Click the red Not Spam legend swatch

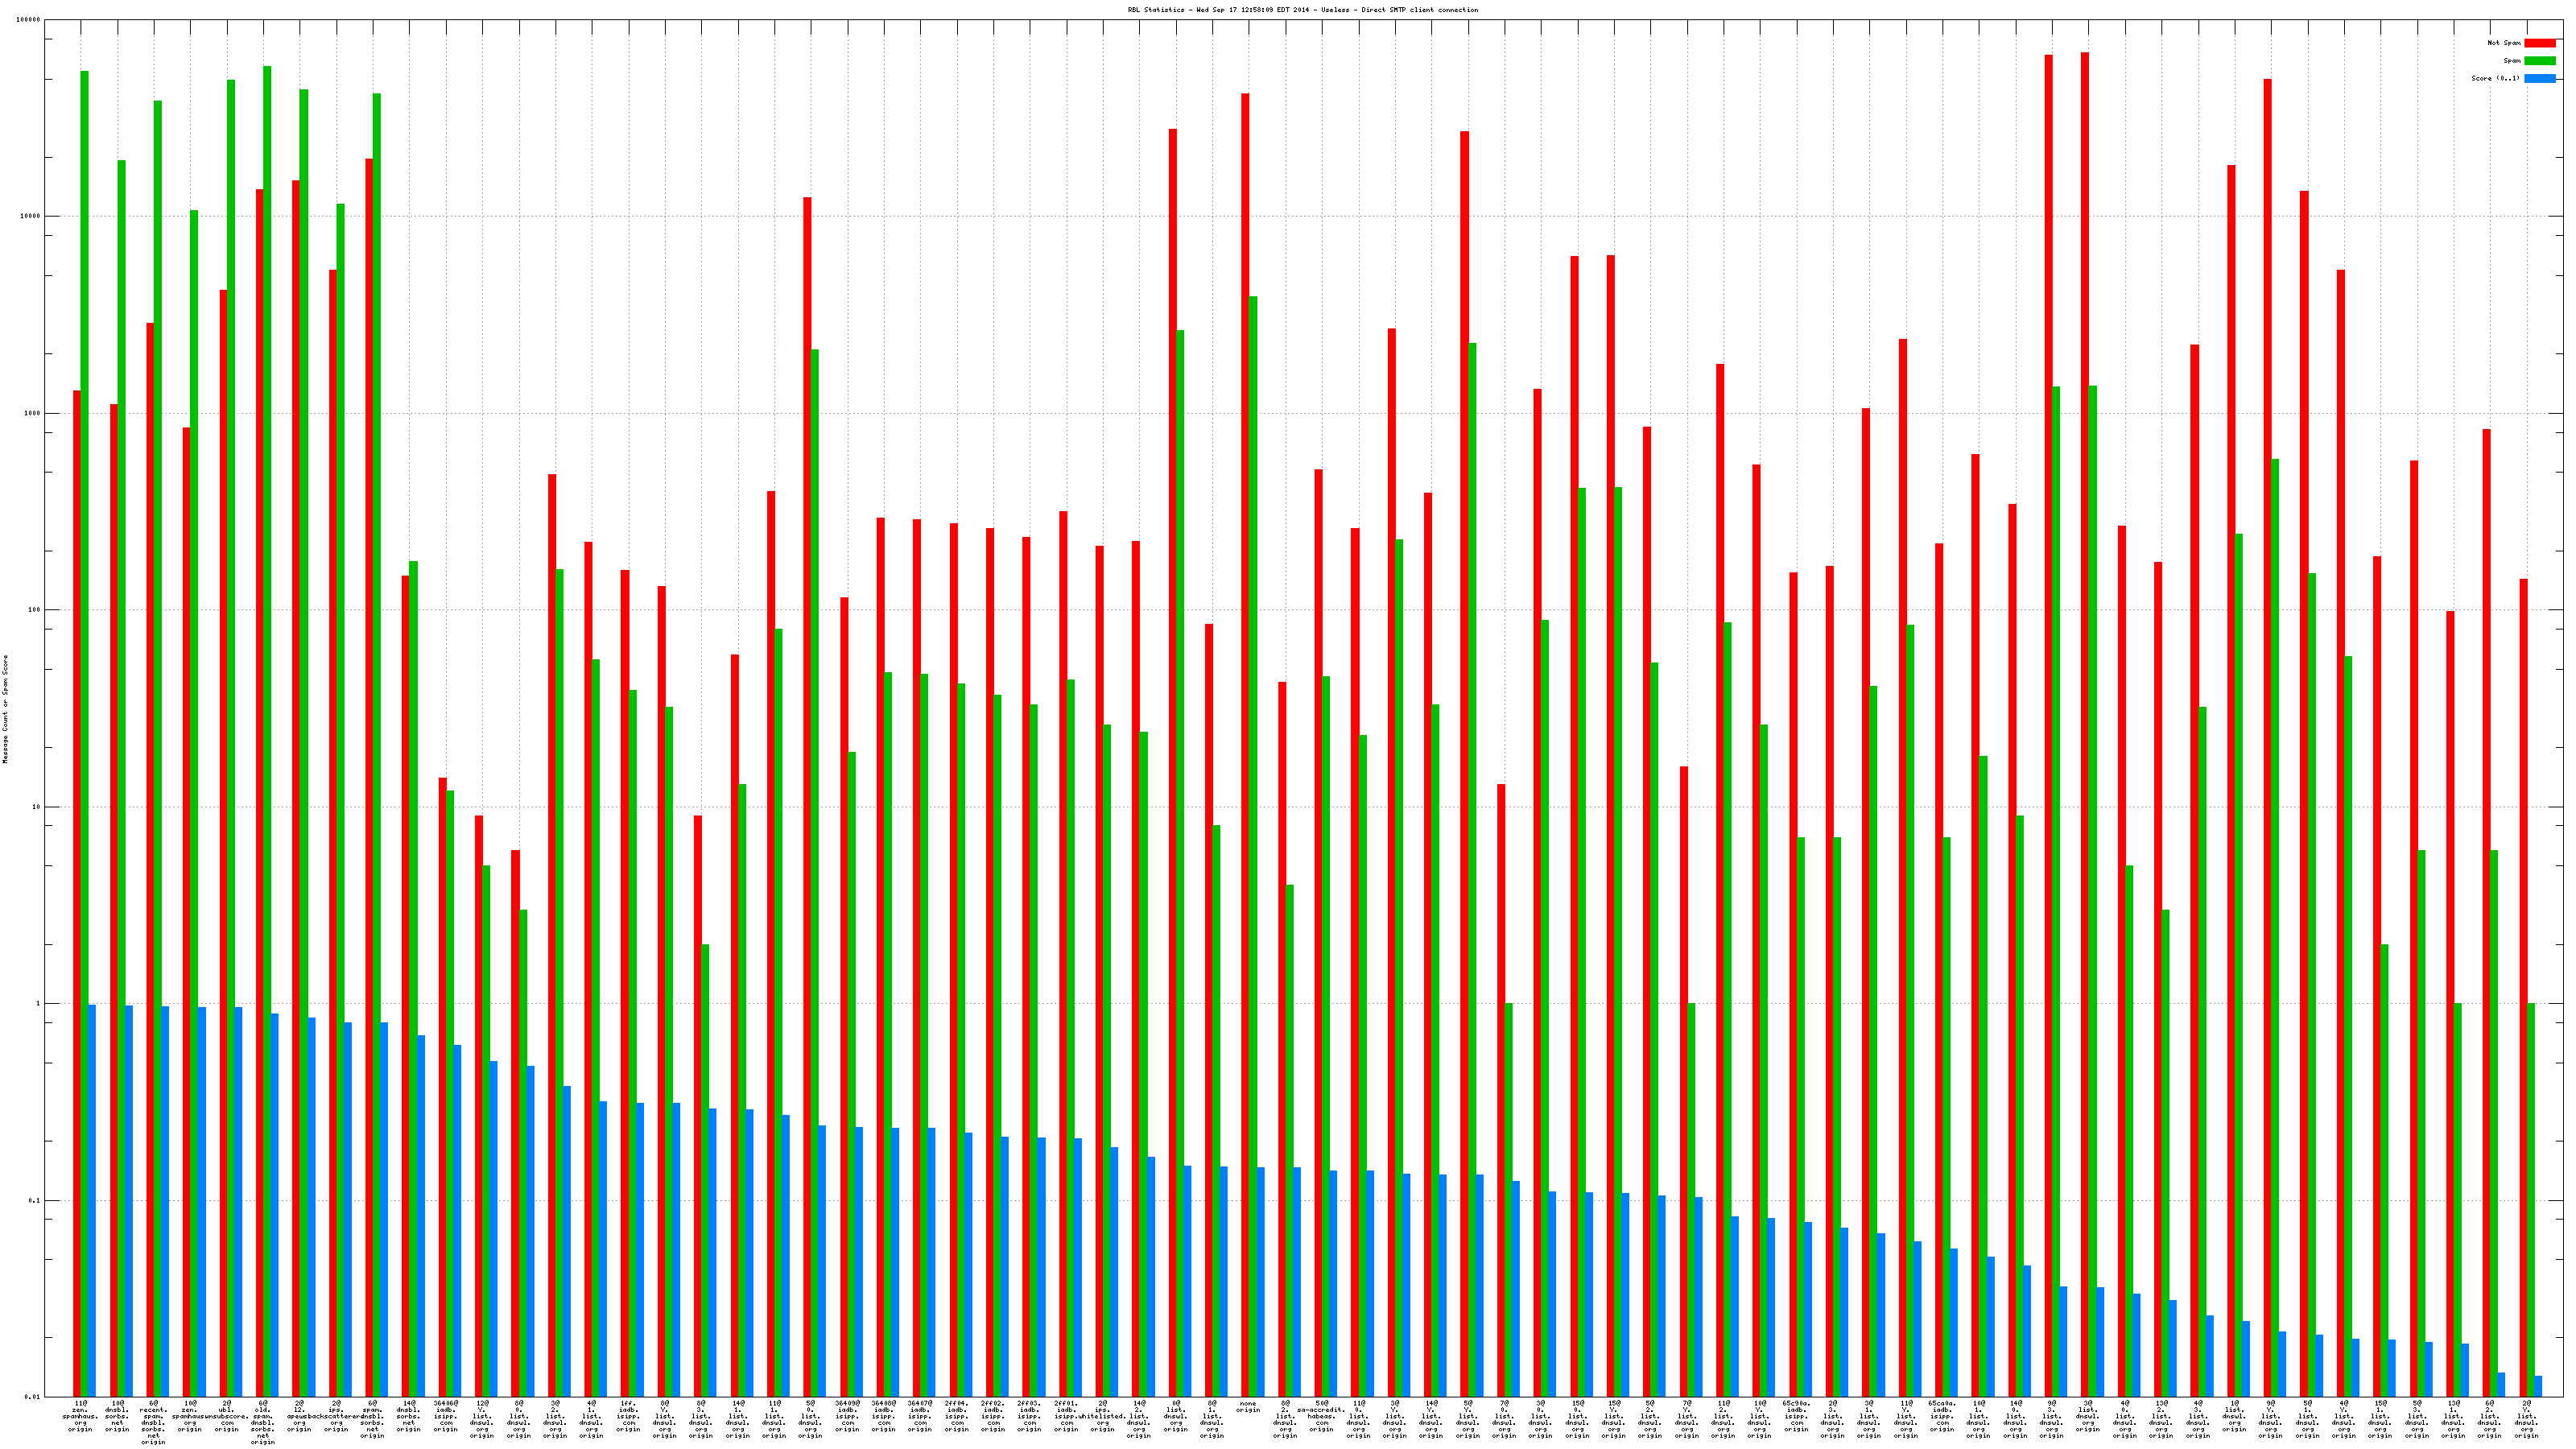(x=2539, y=43)
